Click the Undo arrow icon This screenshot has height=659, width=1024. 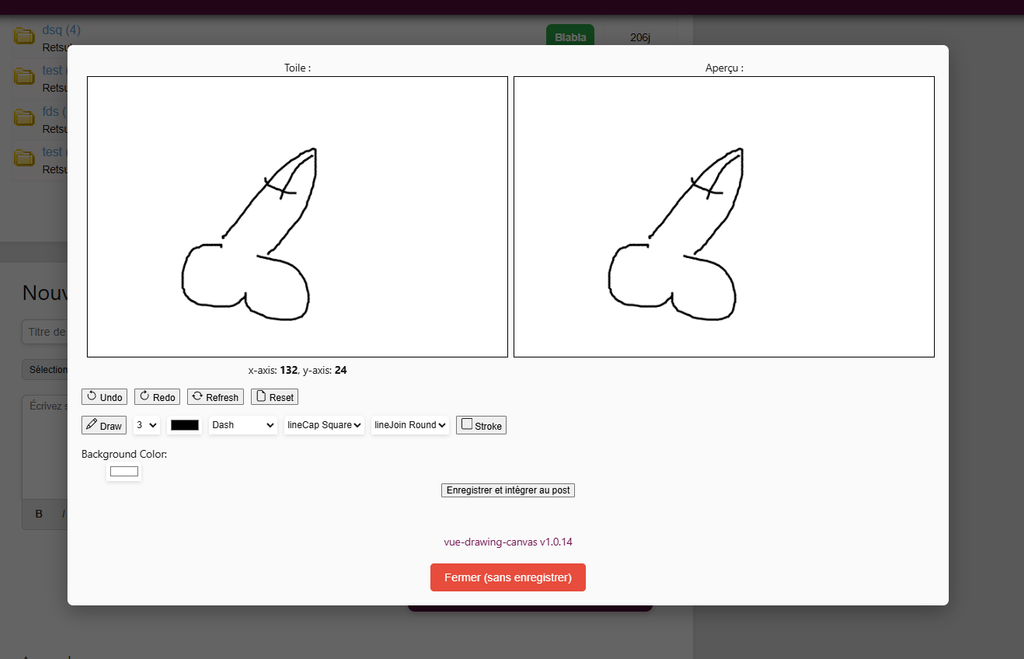click(92, 397)
